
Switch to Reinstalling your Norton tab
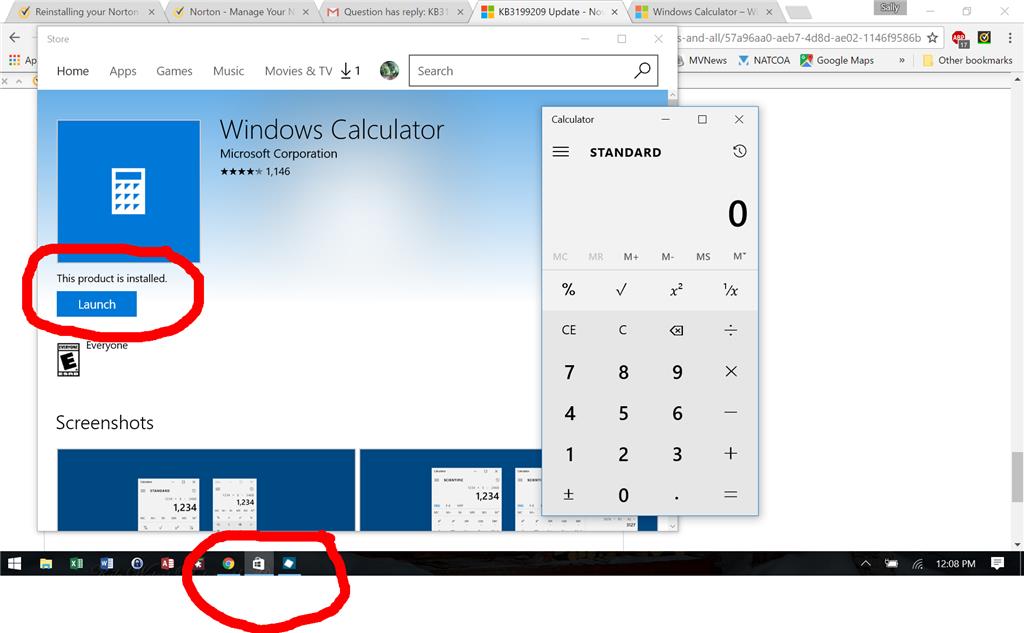tap(86, 12)
